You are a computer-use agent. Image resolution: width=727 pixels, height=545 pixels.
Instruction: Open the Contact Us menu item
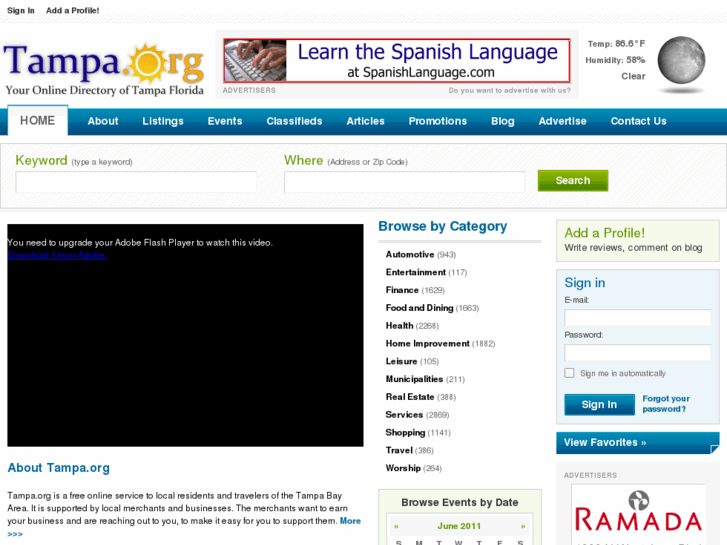[638, 121]
